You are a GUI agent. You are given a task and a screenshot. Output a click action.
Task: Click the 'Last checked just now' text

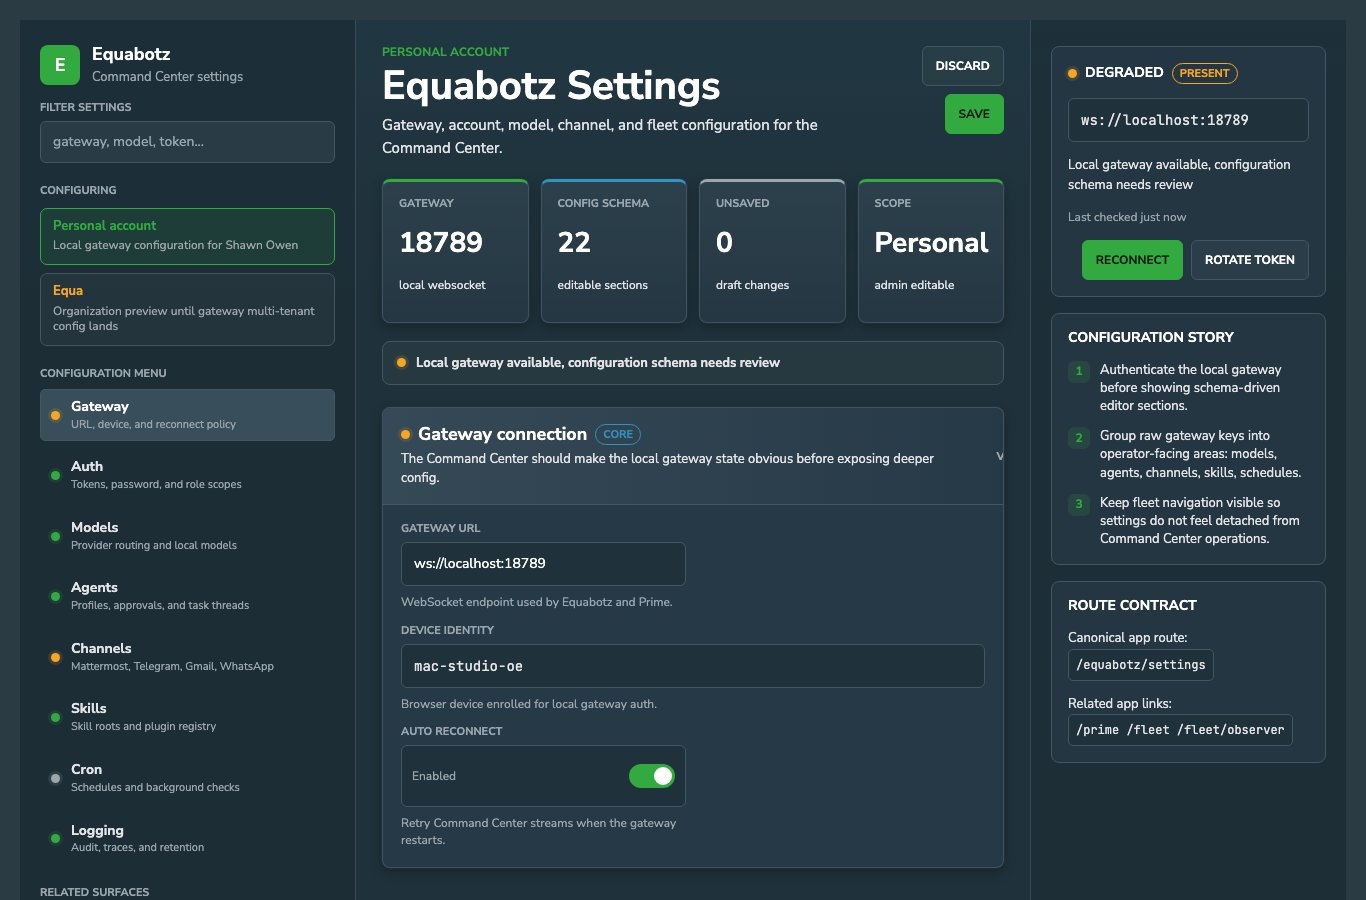[1127, 217]
